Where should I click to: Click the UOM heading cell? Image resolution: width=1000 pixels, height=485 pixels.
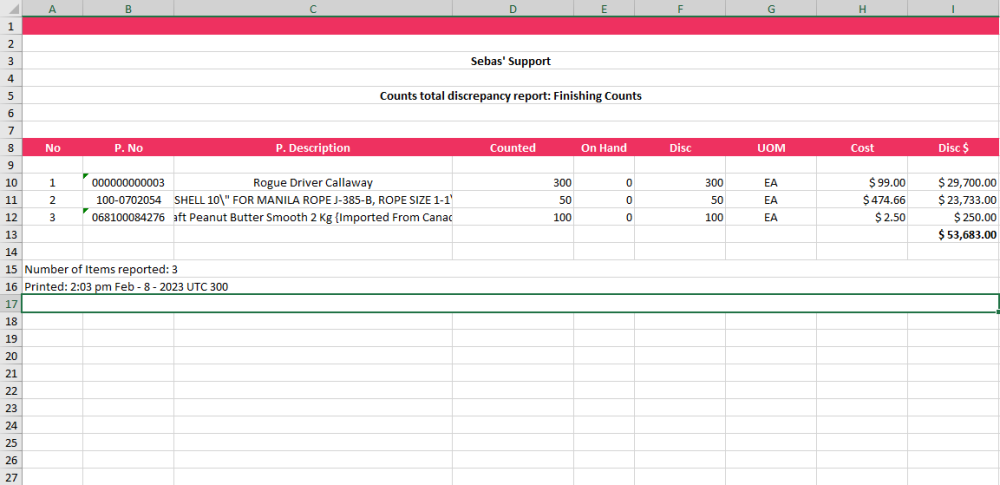pos(771,147)
